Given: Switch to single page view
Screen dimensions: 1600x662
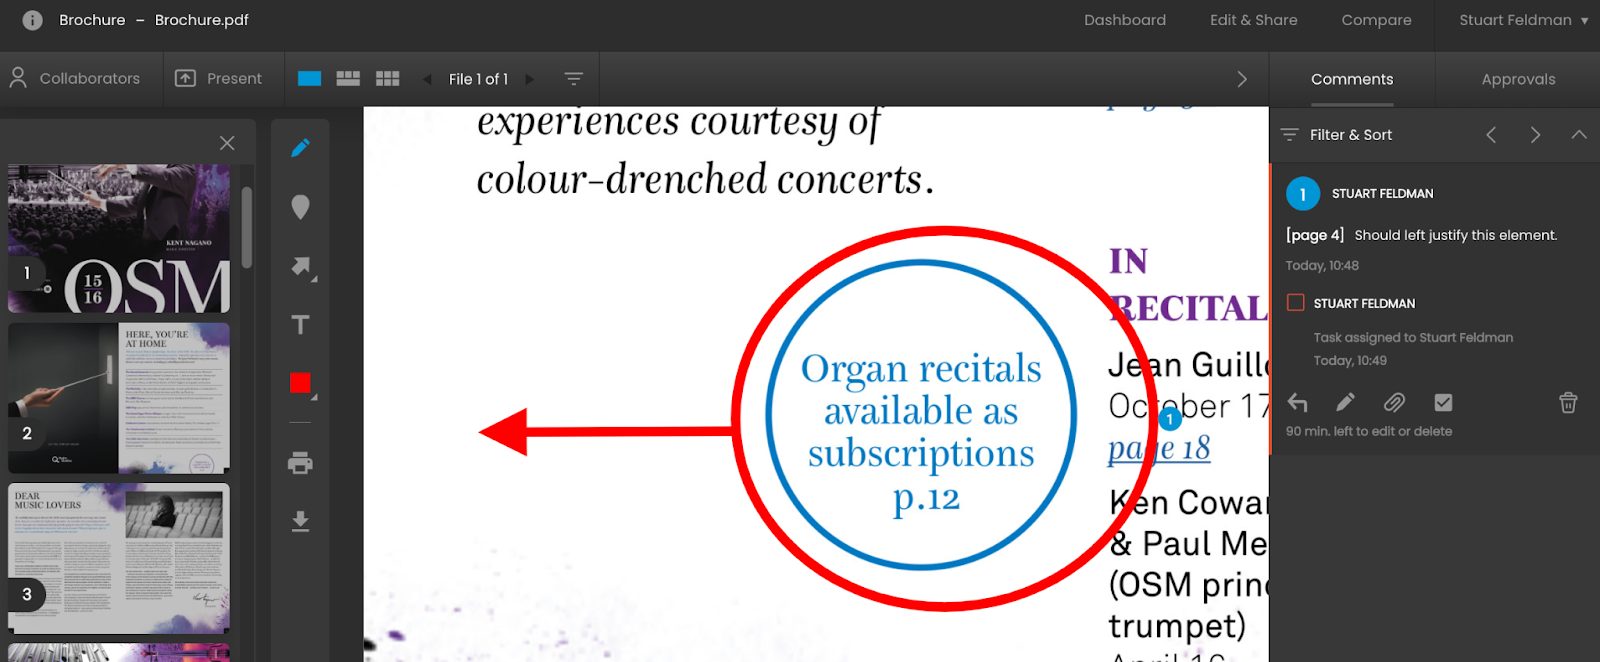Looking at the screenshot, I should tap(310, 79).
